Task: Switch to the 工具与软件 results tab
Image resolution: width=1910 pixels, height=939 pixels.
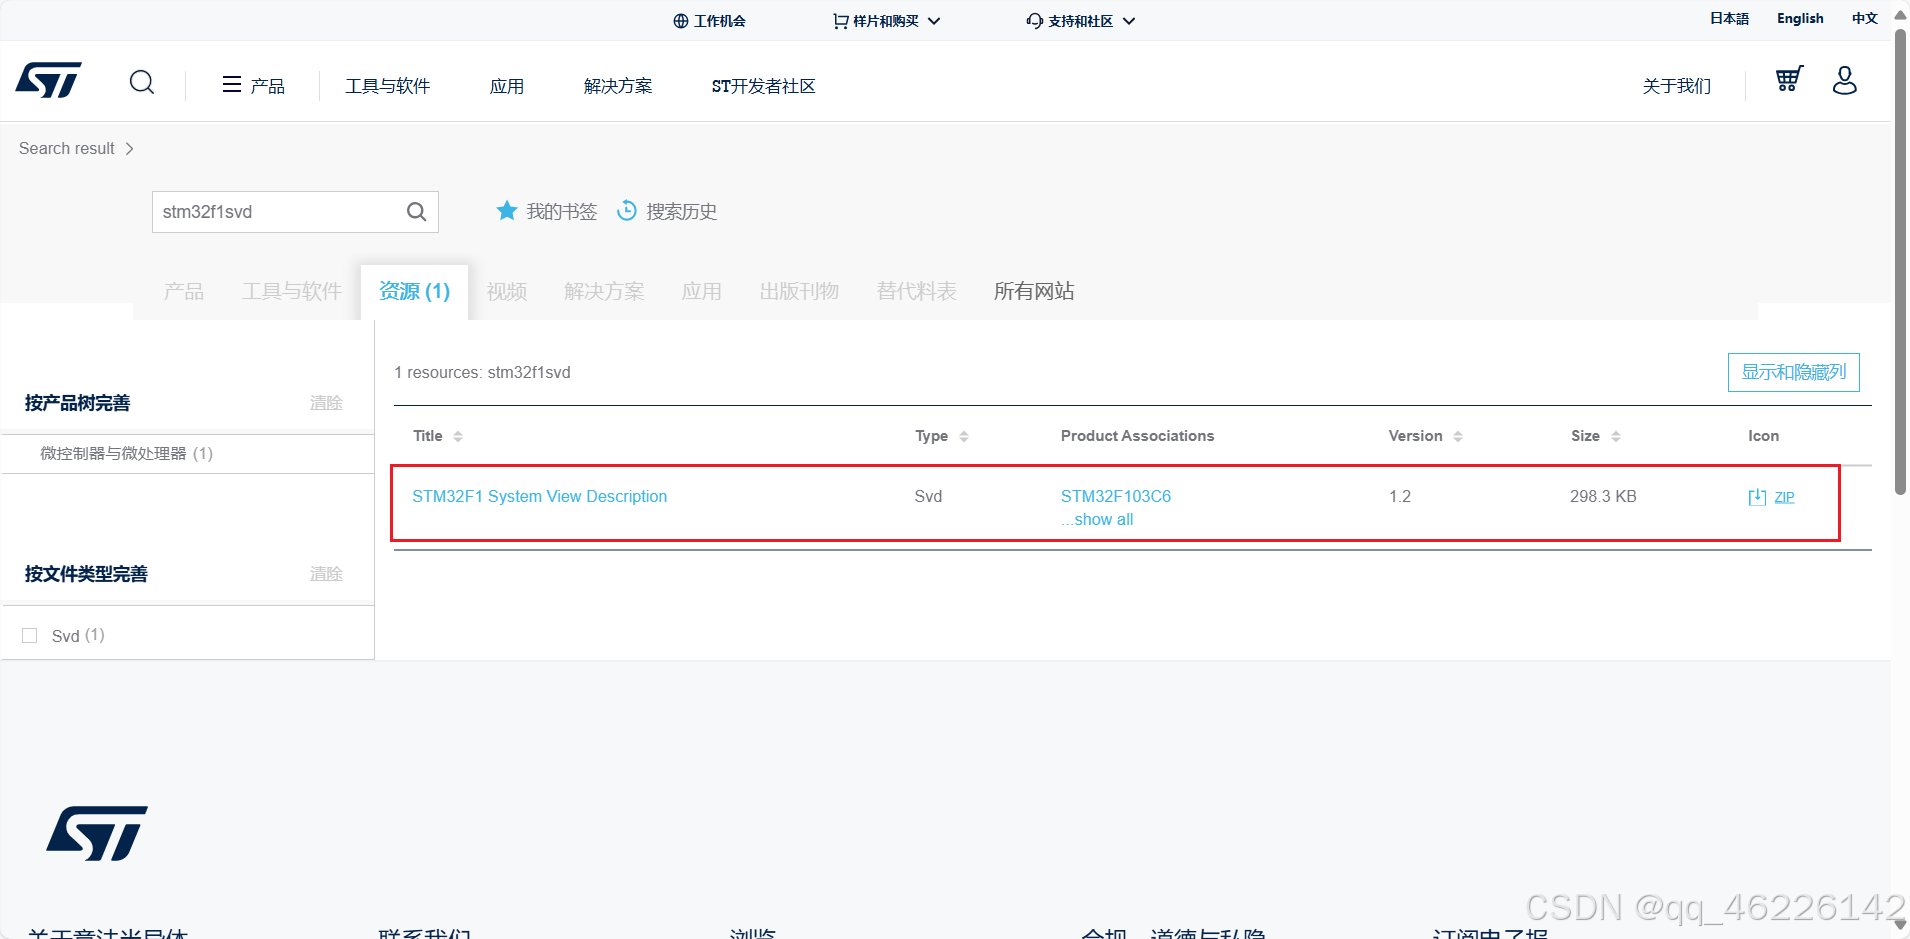Action: click(292, 291)
